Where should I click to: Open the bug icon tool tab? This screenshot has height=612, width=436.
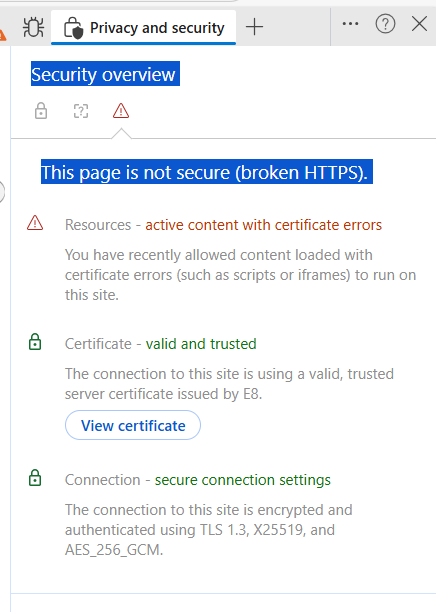(34, 27)
